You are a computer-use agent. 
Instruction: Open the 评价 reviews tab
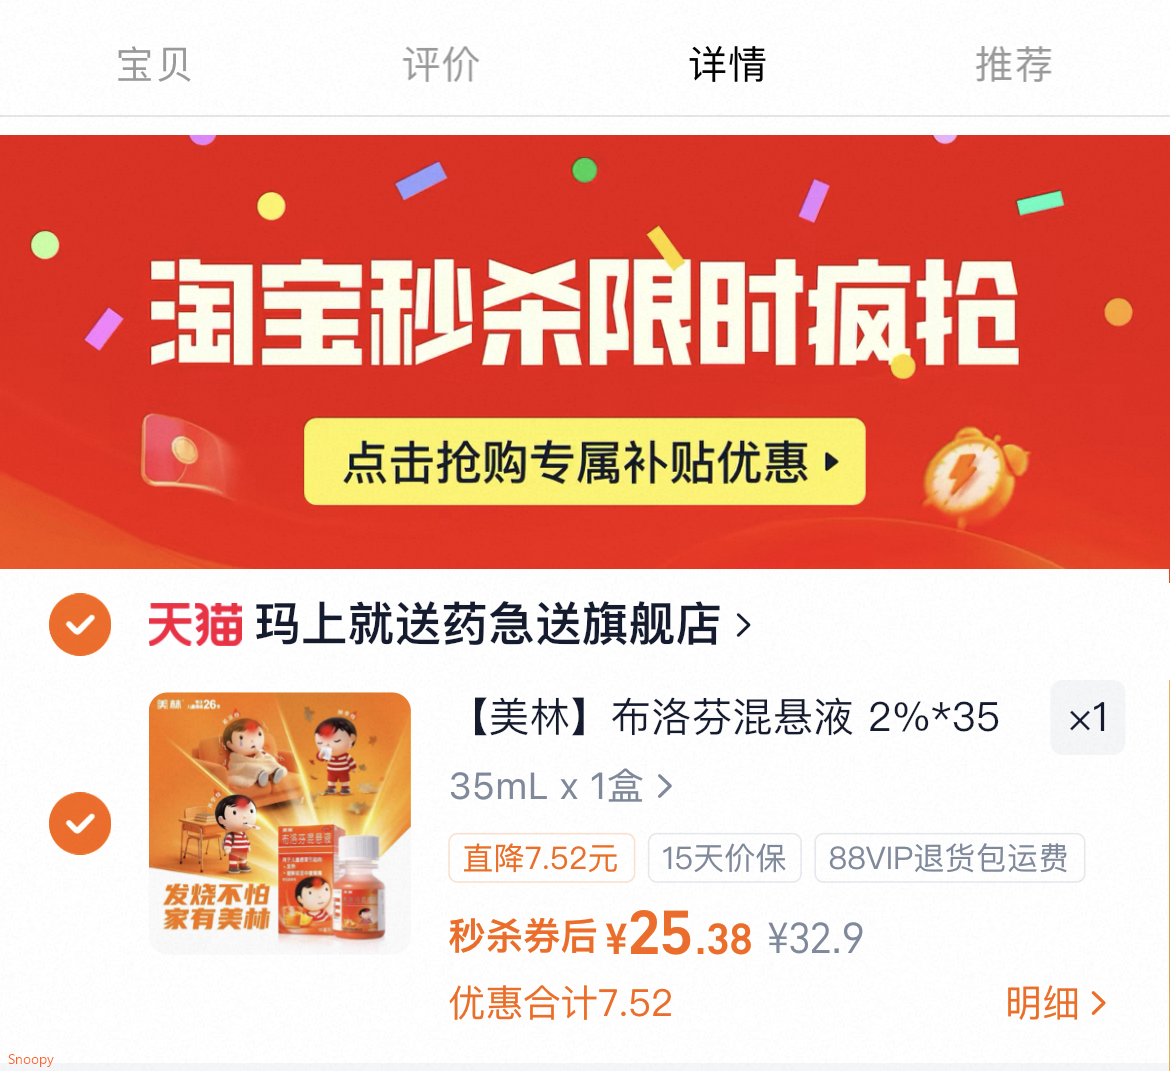tap(441, 64)
